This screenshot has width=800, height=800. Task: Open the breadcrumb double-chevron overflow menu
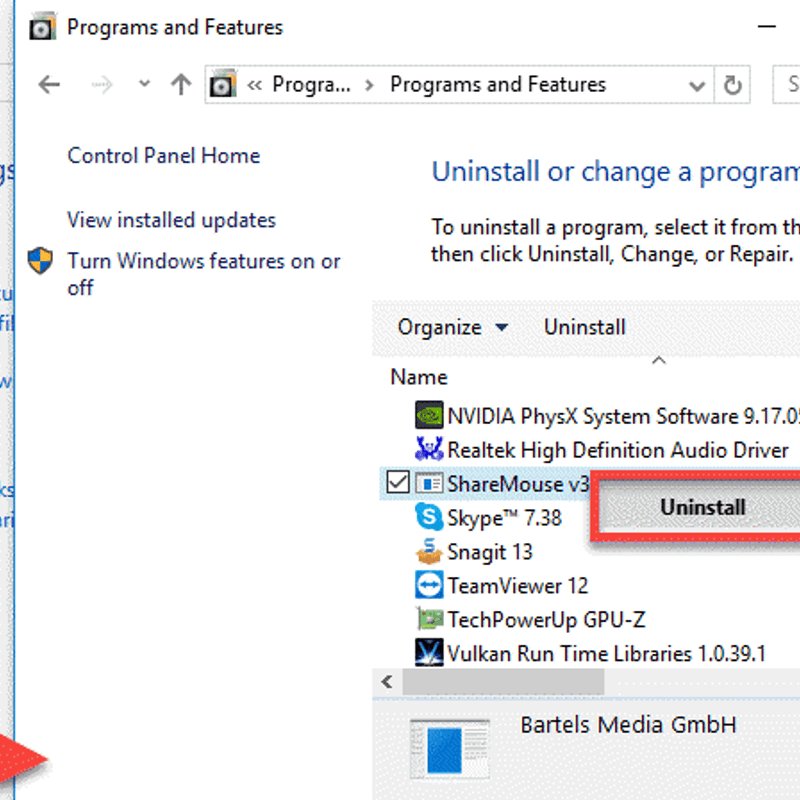pos(254,85)
